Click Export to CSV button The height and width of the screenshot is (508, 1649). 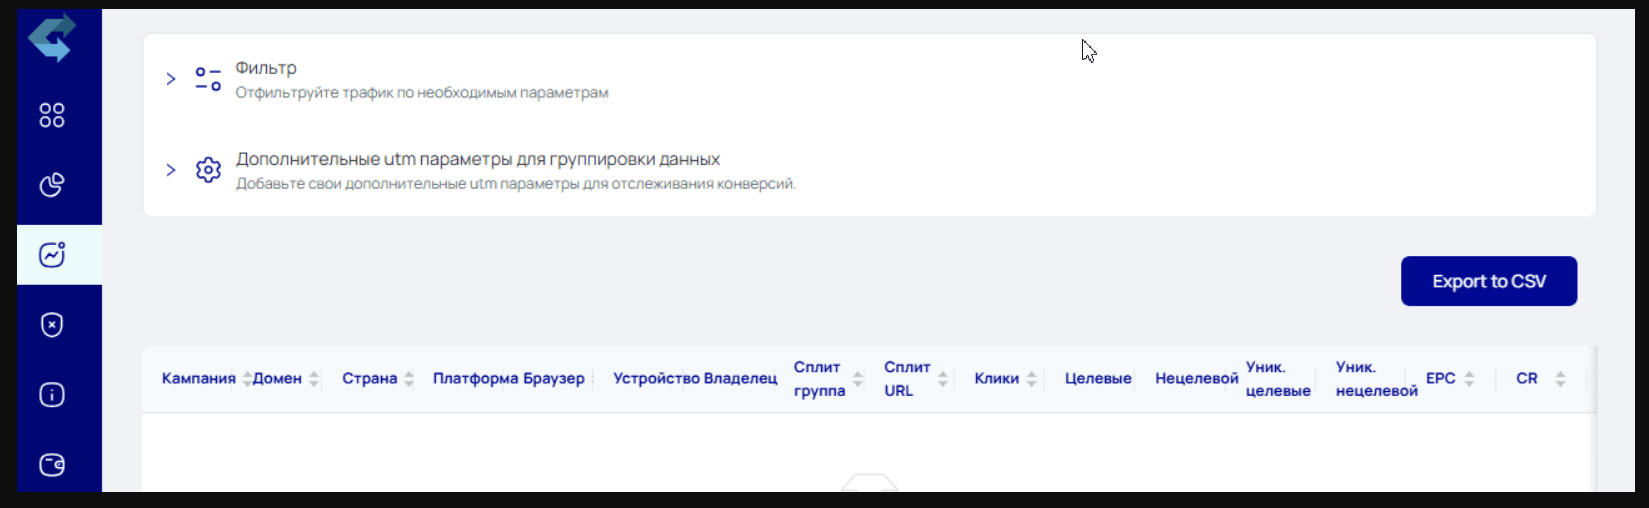point(1488,281)
